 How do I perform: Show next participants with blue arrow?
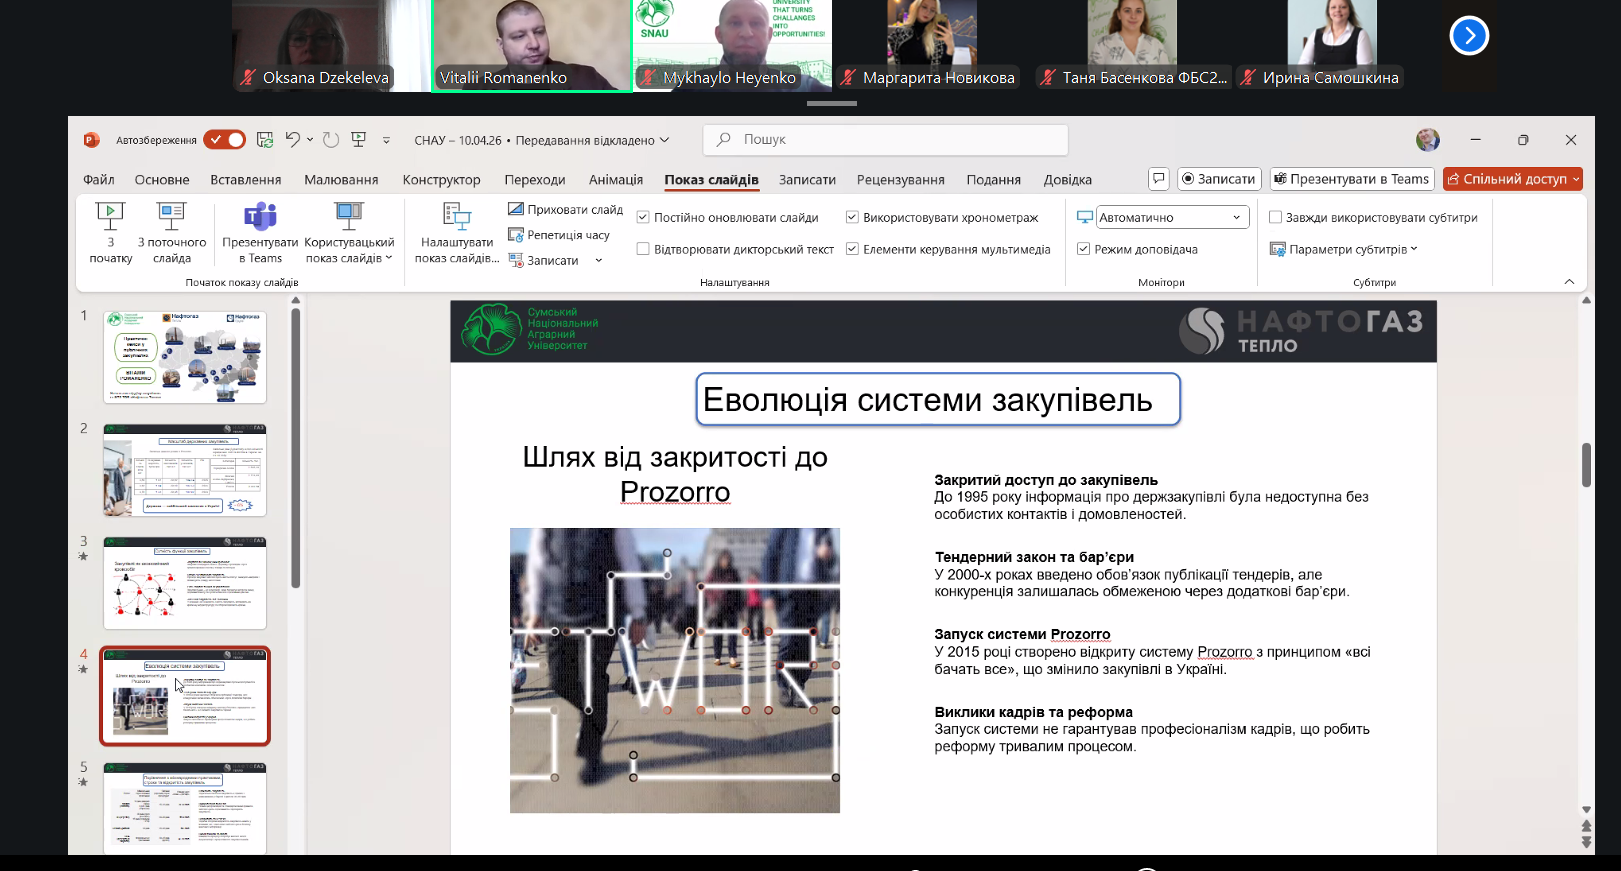[1468, 36]
